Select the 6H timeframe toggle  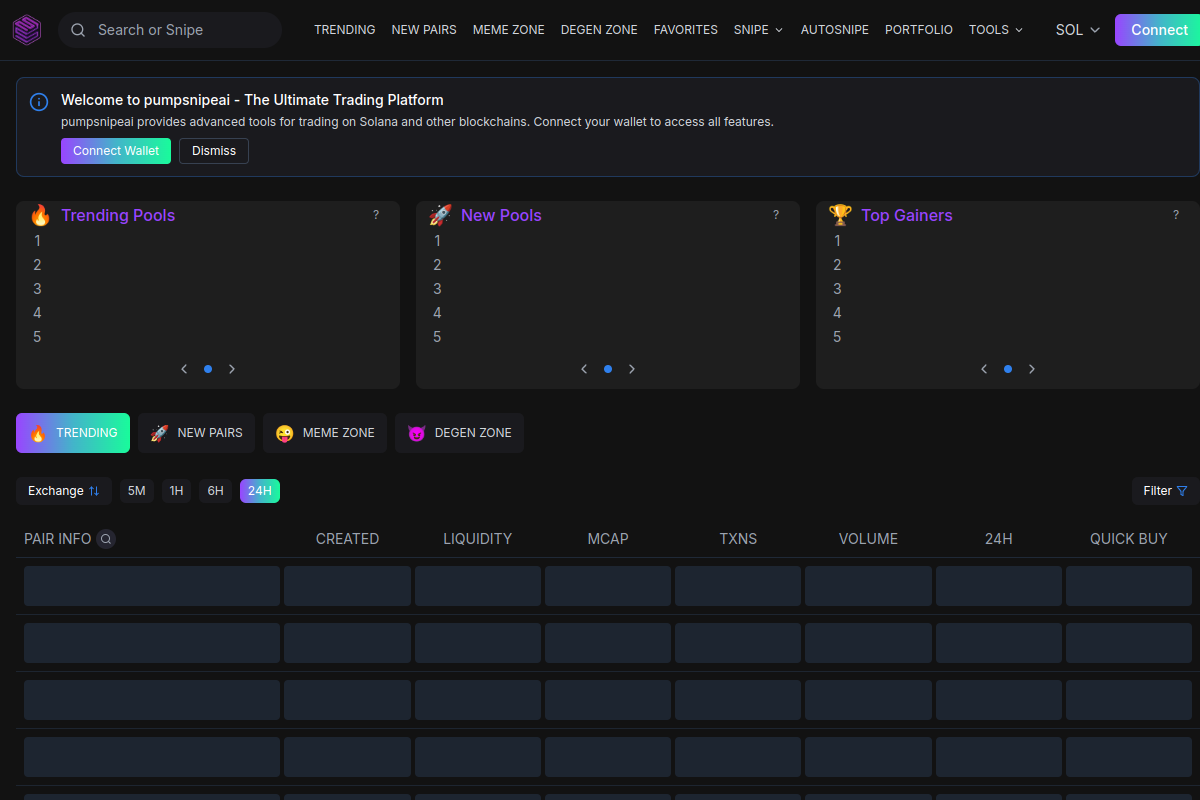click(x=215, y=491)
